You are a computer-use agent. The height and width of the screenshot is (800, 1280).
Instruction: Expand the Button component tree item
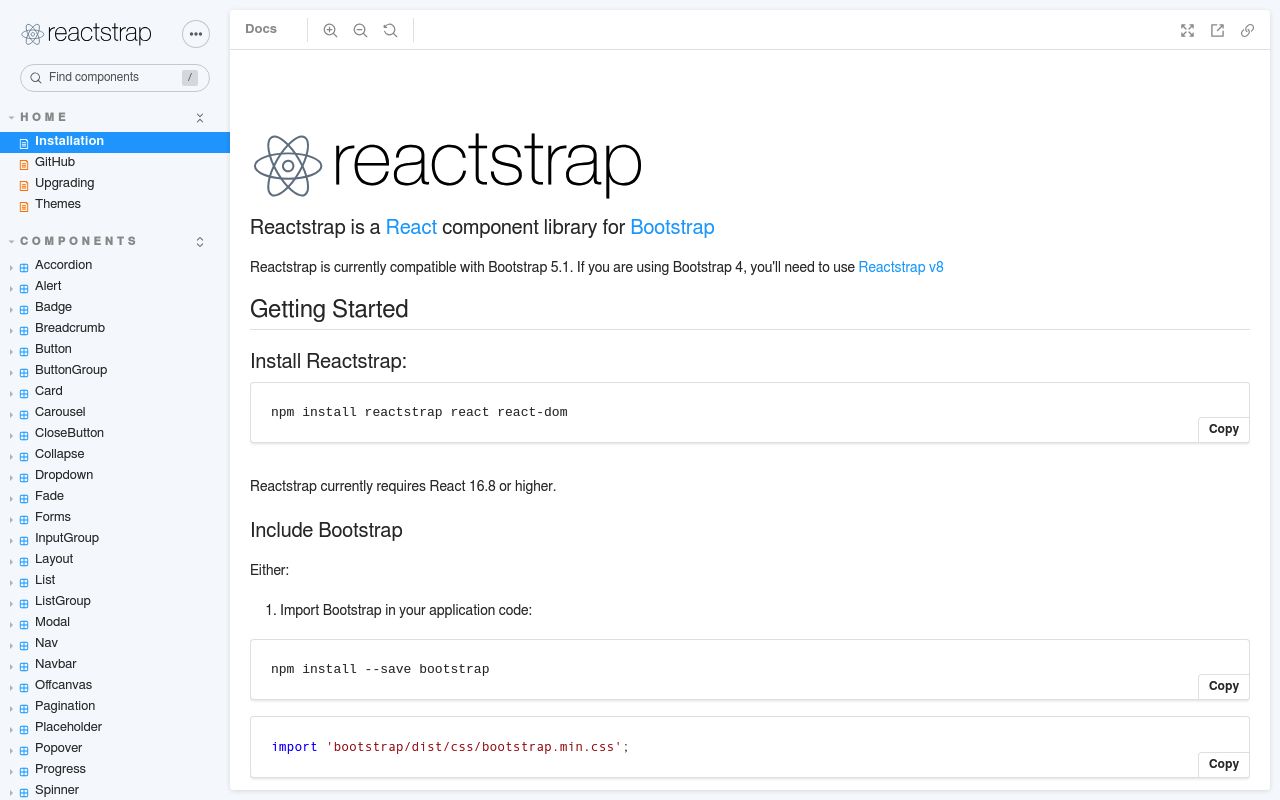11,350
